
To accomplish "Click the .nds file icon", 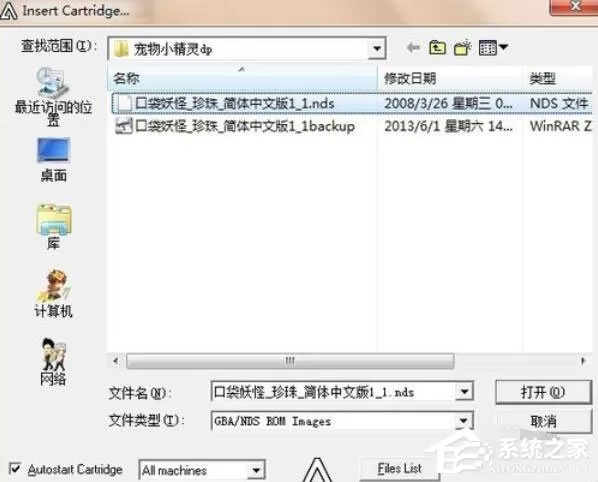I will click(124, 103).
